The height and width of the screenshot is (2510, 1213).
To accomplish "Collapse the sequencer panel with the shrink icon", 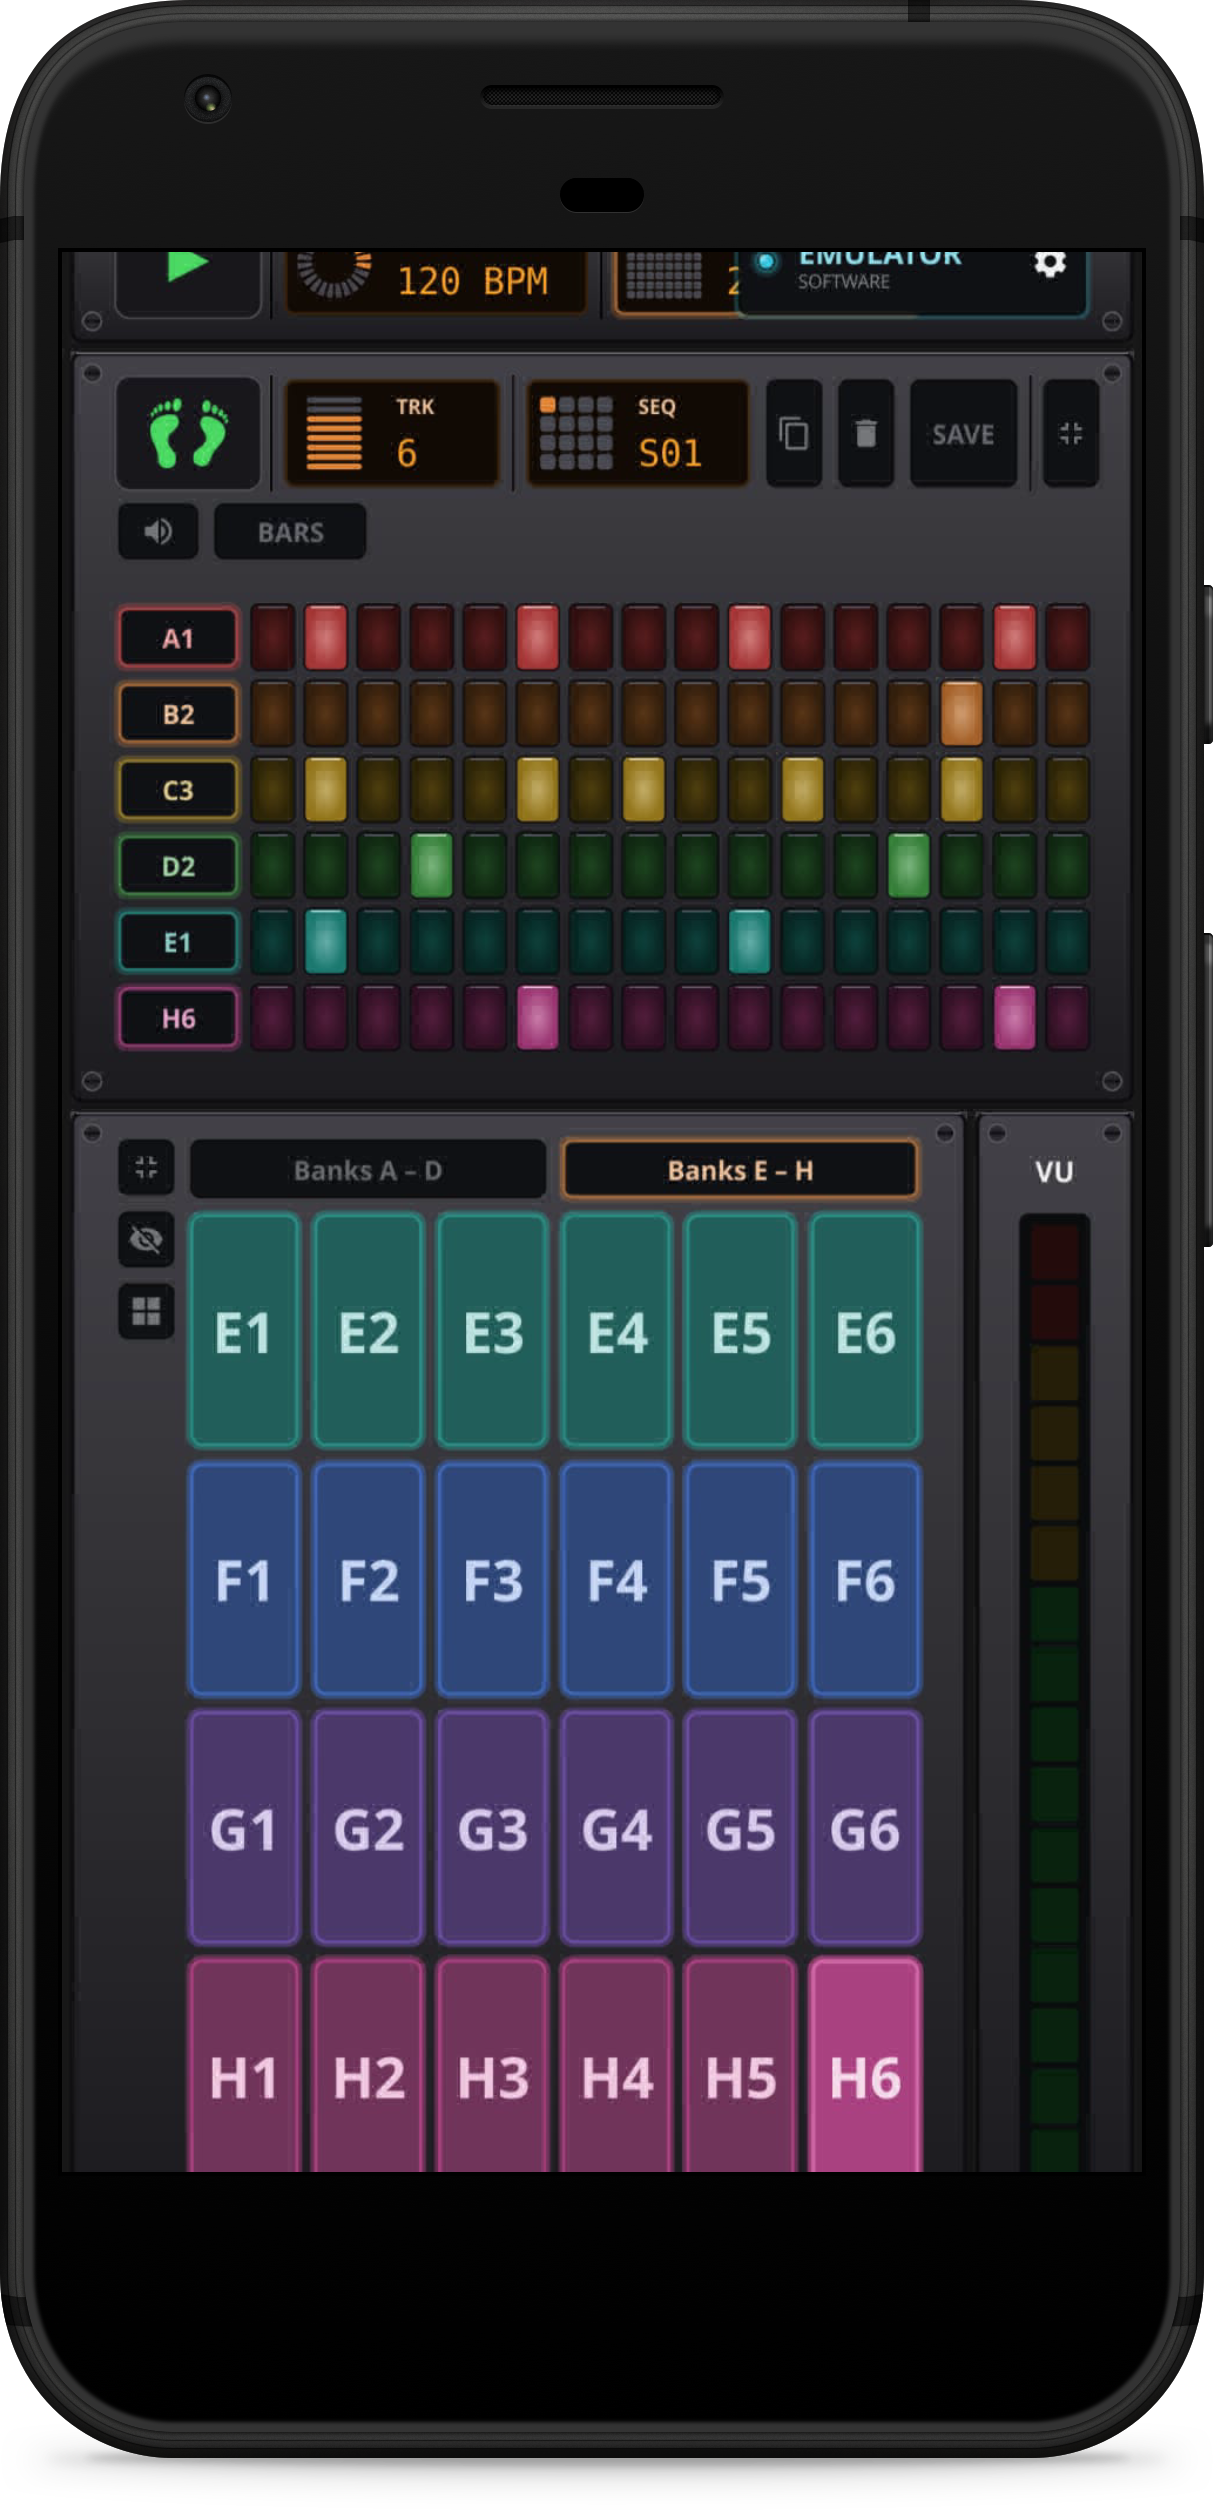I will click(1071, 433).
